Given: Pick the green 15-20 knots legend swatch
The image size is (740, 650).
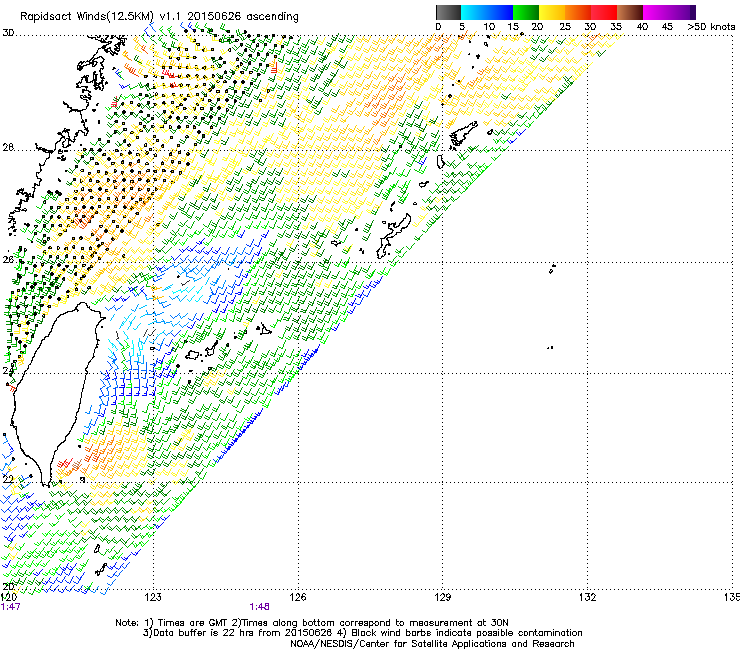Looking at the screenshot, I should pyautogui.click(x=526, y=12).
